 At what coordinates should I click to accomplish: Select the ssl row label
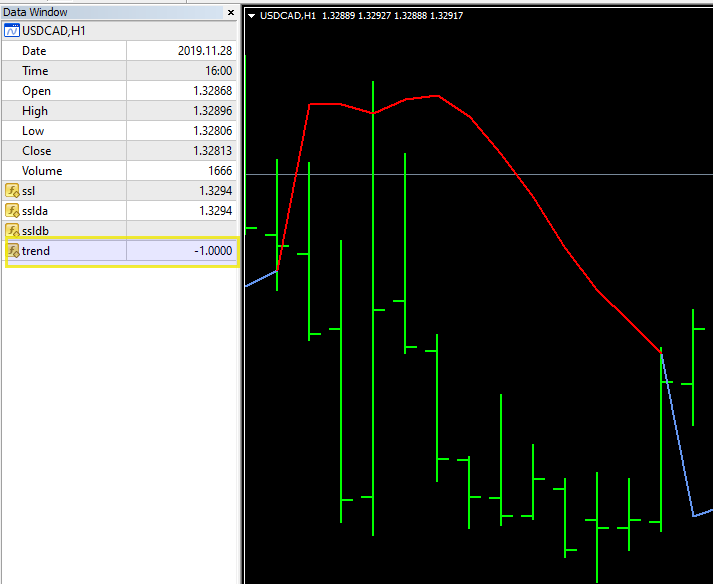pyautogui.click(x=29, y=191)
